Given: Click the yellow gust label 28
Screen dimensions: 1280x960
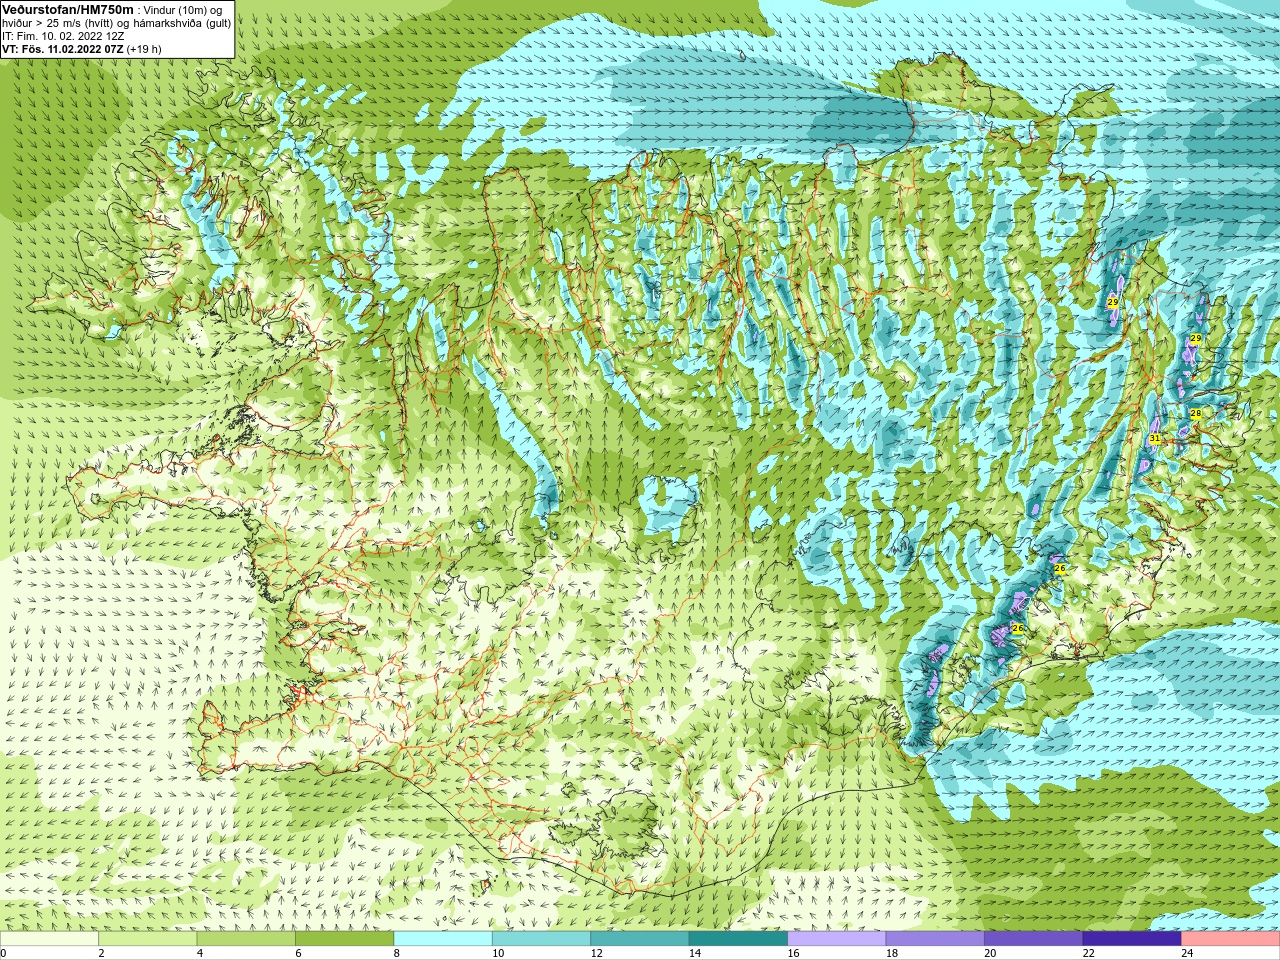Looking at the screenshot, I should click(x=1195, y=413).
